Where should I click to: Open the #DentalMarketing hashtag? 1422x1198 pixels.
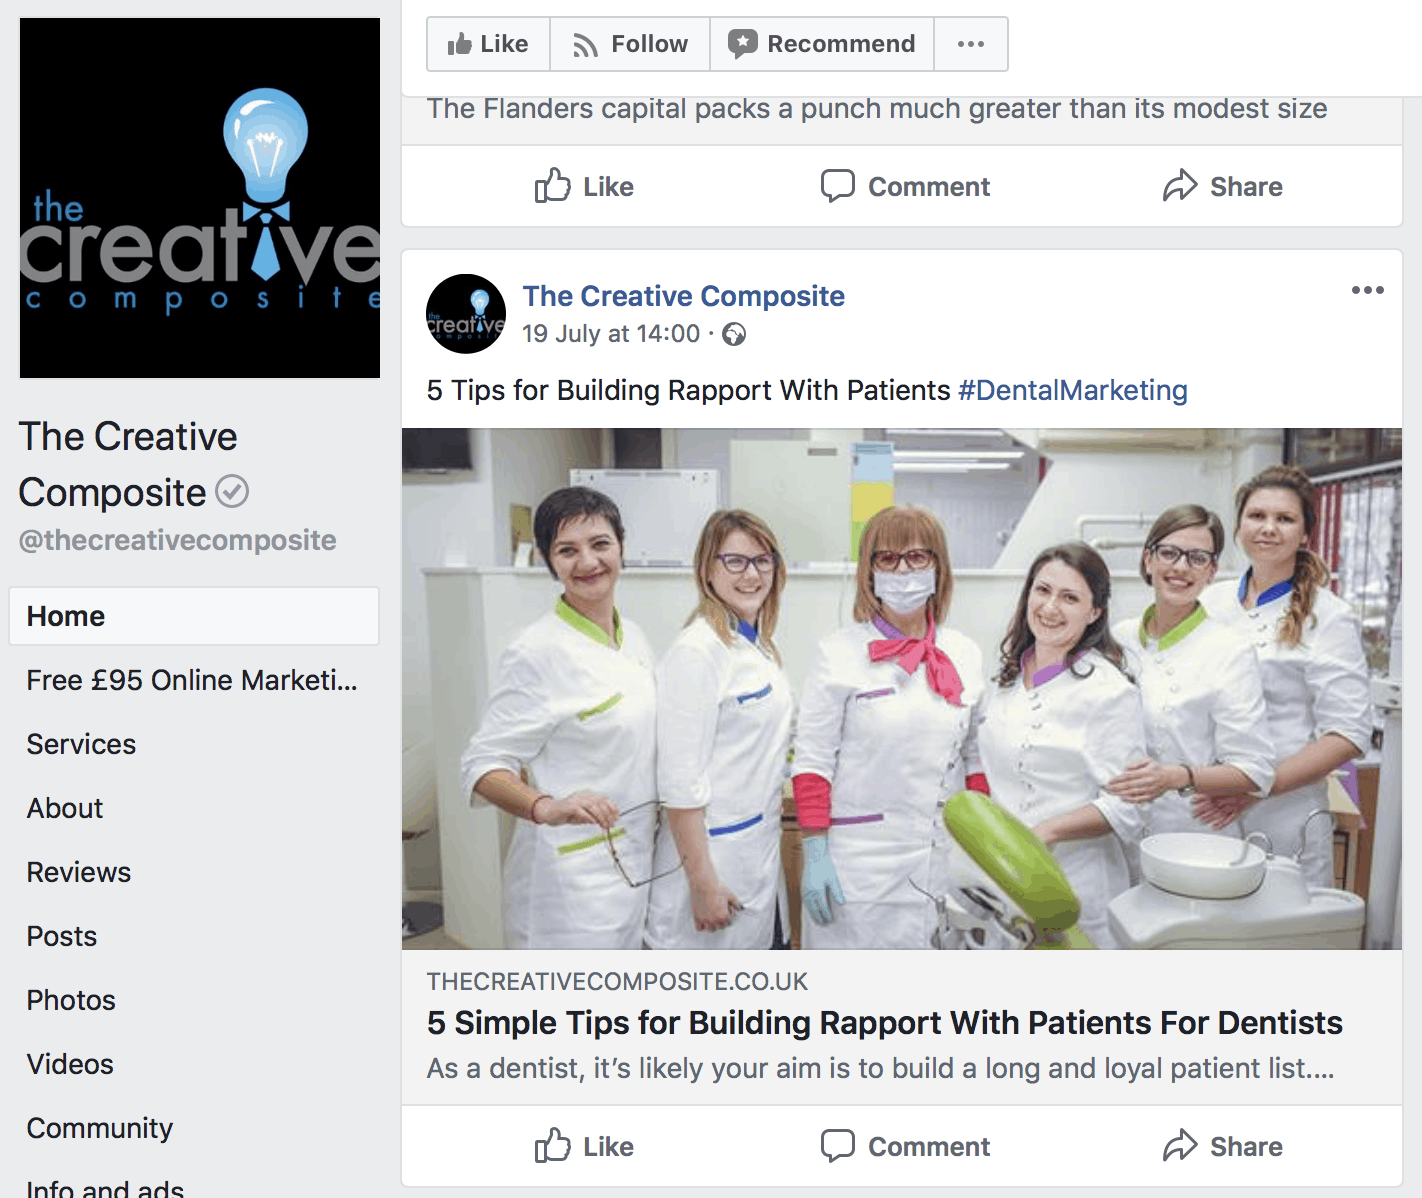1073,390
